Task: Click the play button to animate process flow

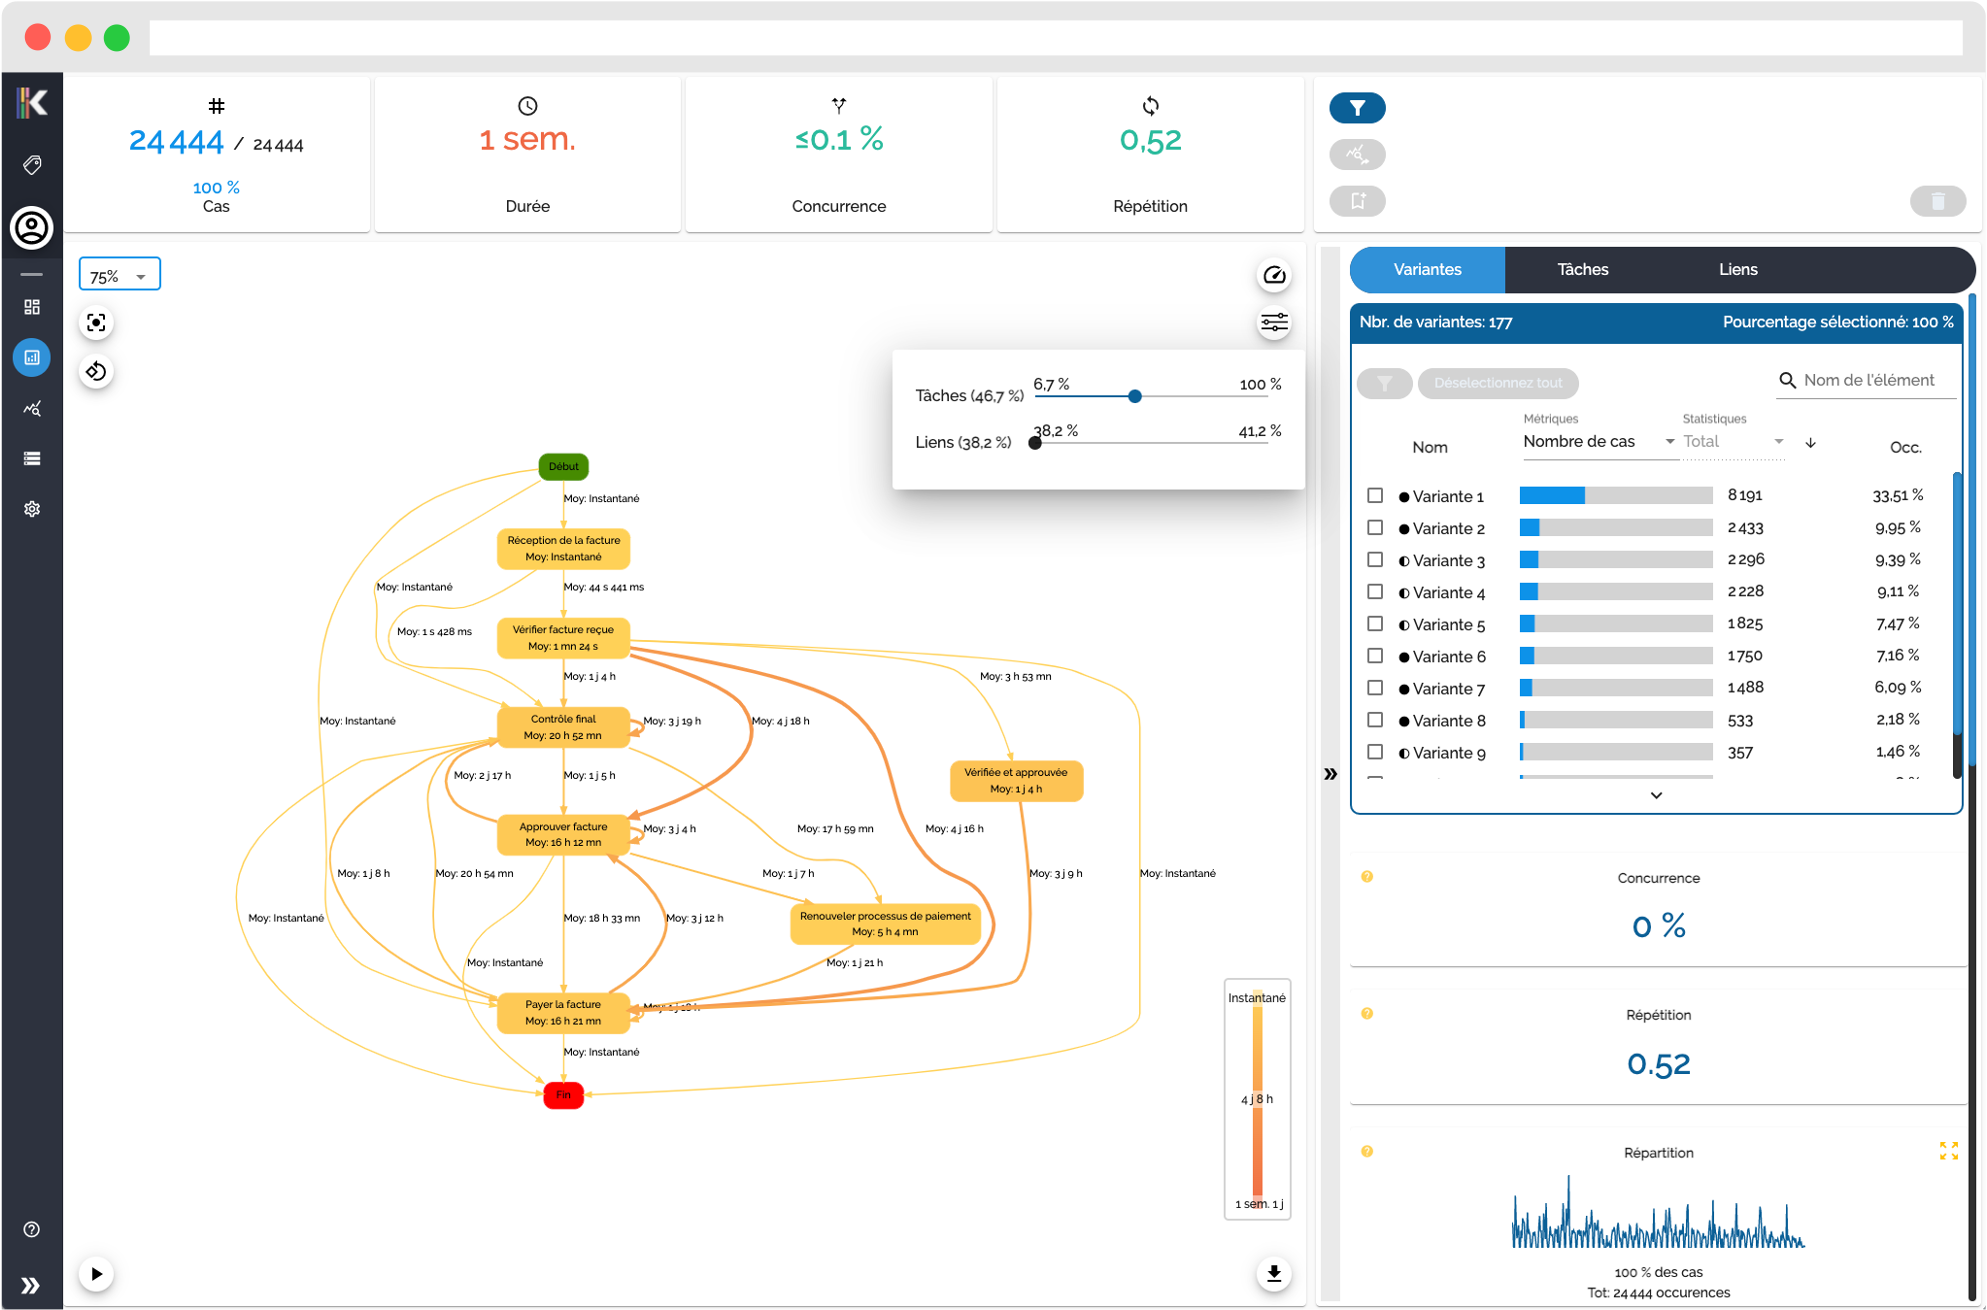Action: (96, 1273)
